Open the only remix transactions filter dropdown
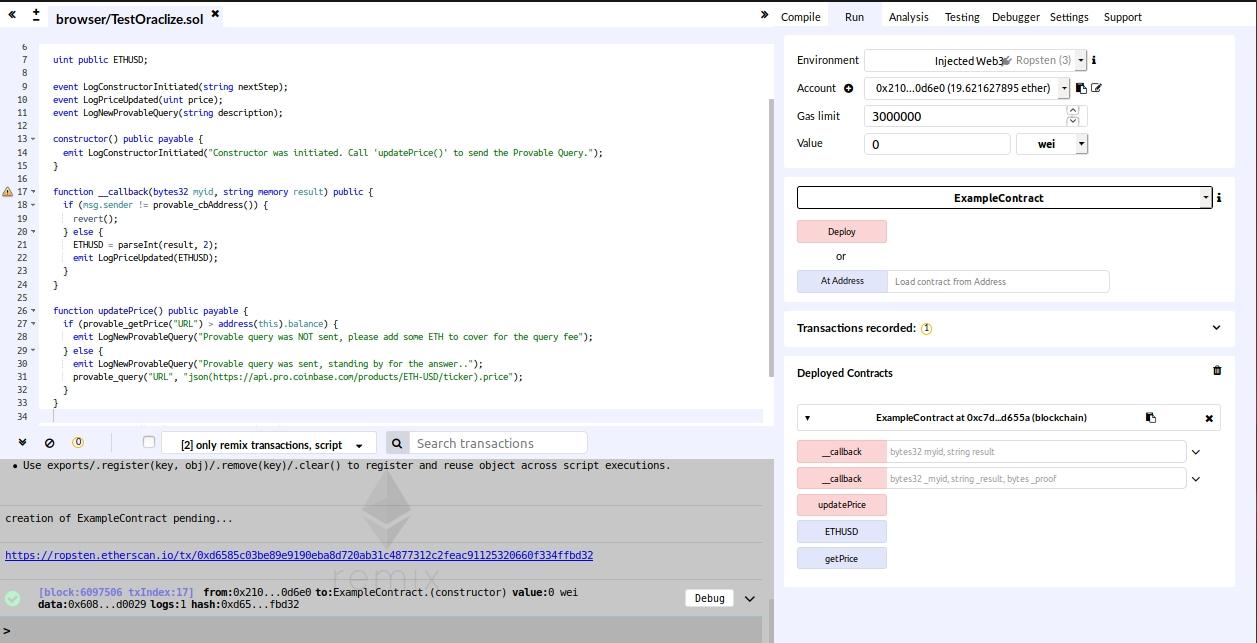Screen dimensions: 1257x643 [x=269, y=444]
